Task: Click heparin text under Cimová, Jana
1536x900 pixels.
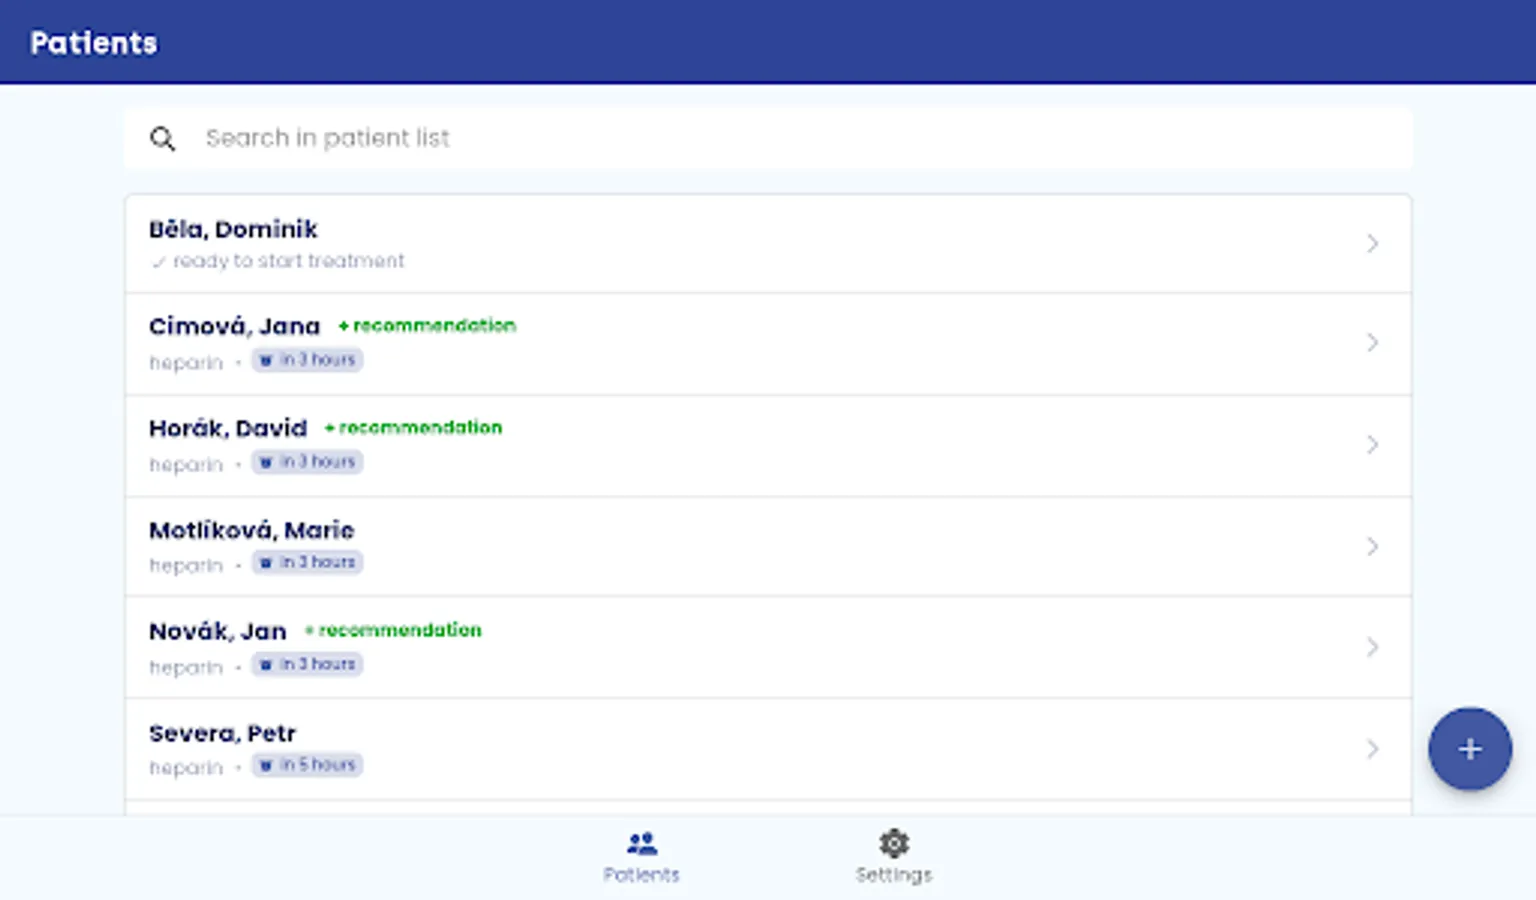Action: [x=186, y=362]
